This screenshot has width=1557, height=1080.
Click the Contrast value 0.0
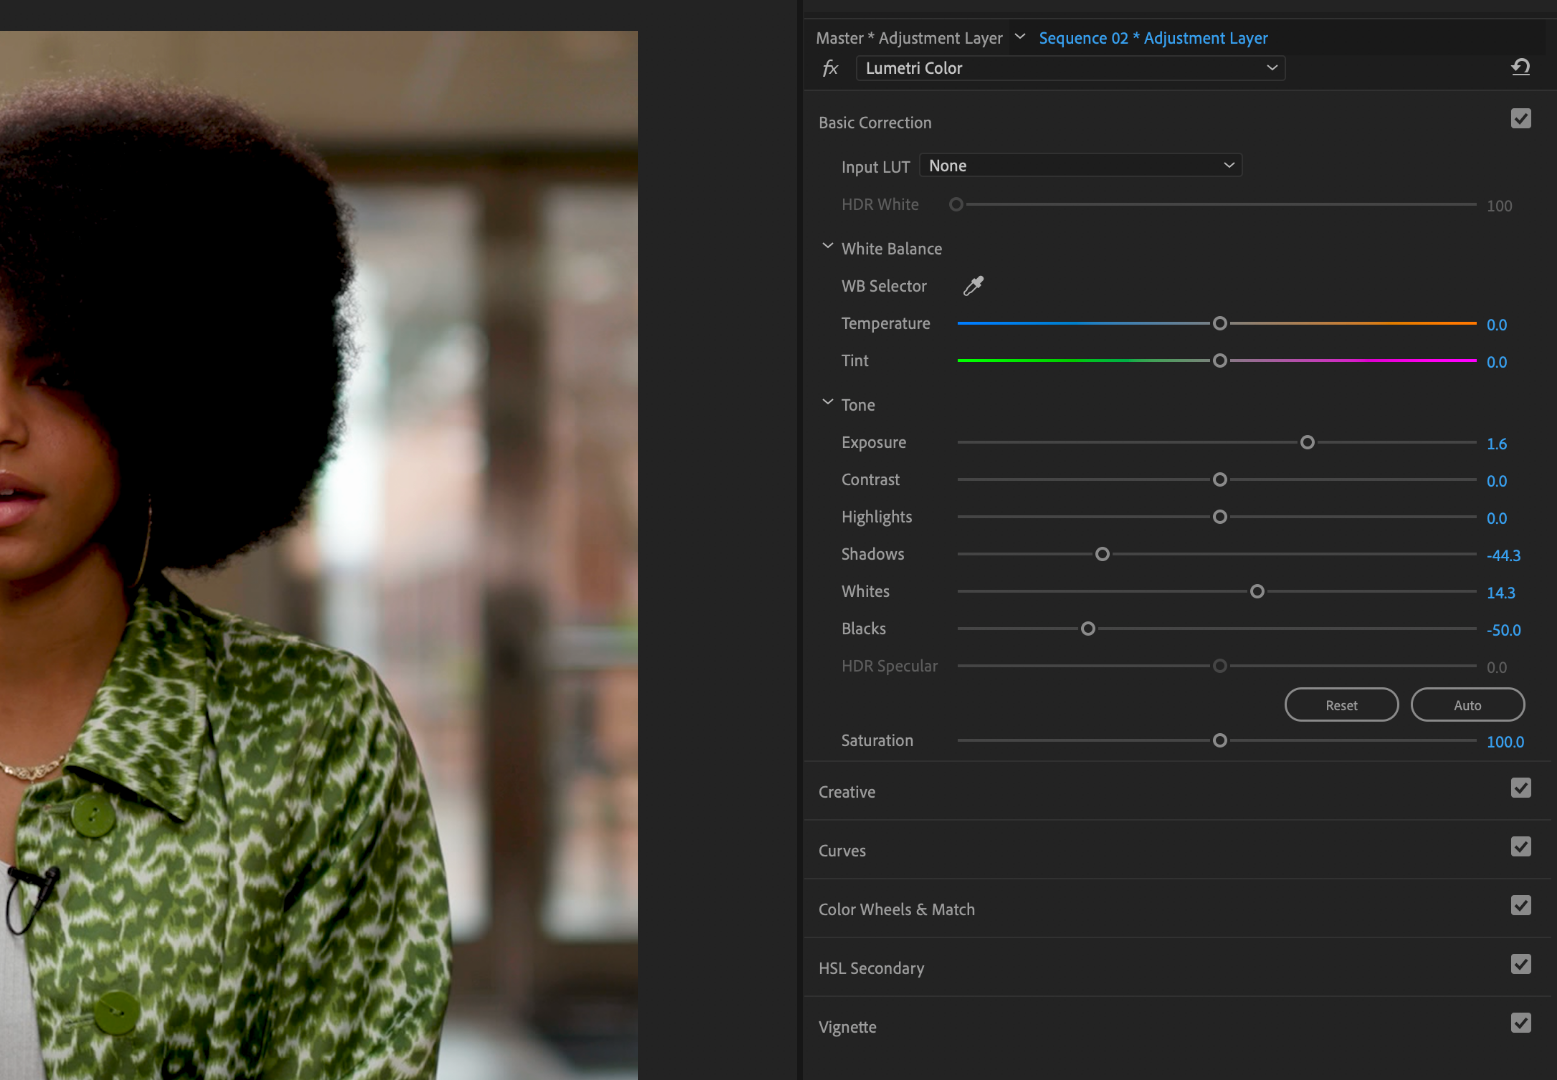[x=1496, y=481]
